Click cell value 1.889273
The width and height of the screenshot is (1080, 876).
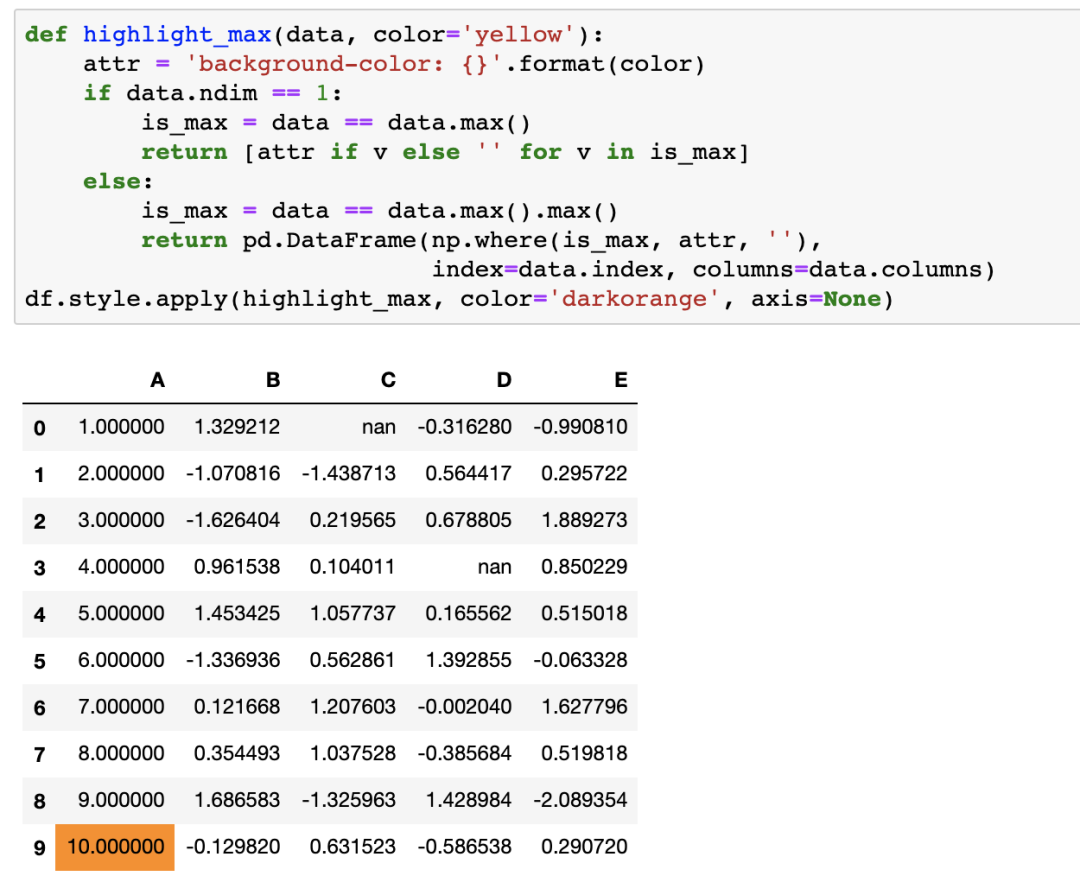click(x=584, y=520)
